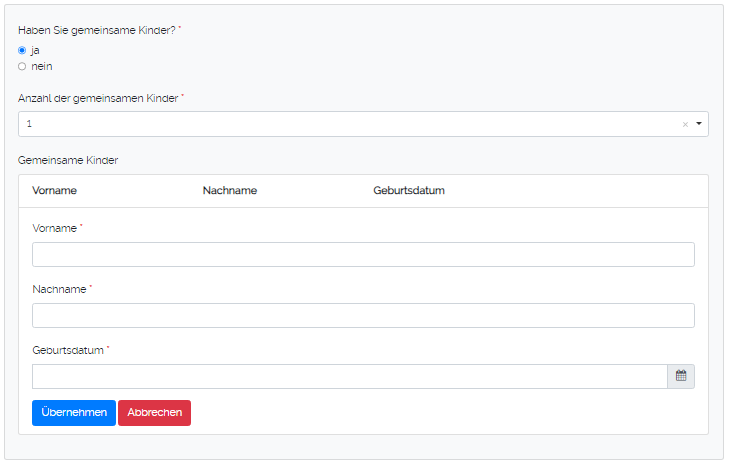Click the Nachname column header

click(x=230, y=191)
